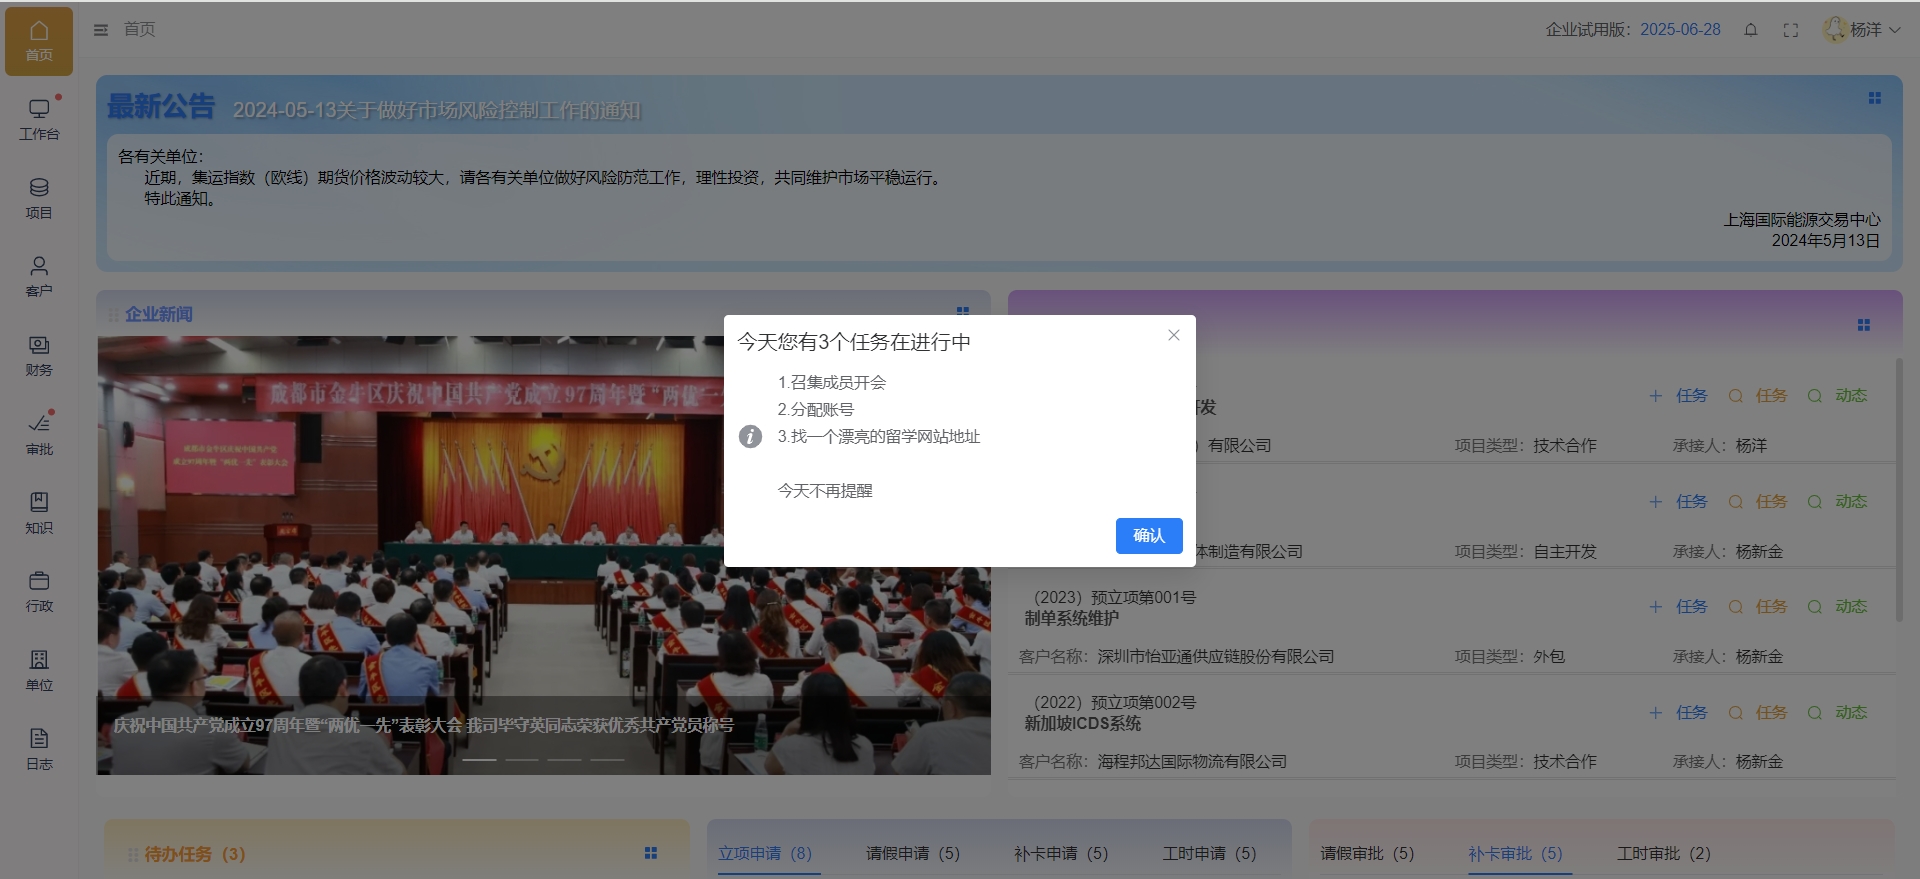View 动态 for 新加坡ICDS系统 project
The width and height of the screenshot is (1920, 879).
click(x=1838, y=713)
